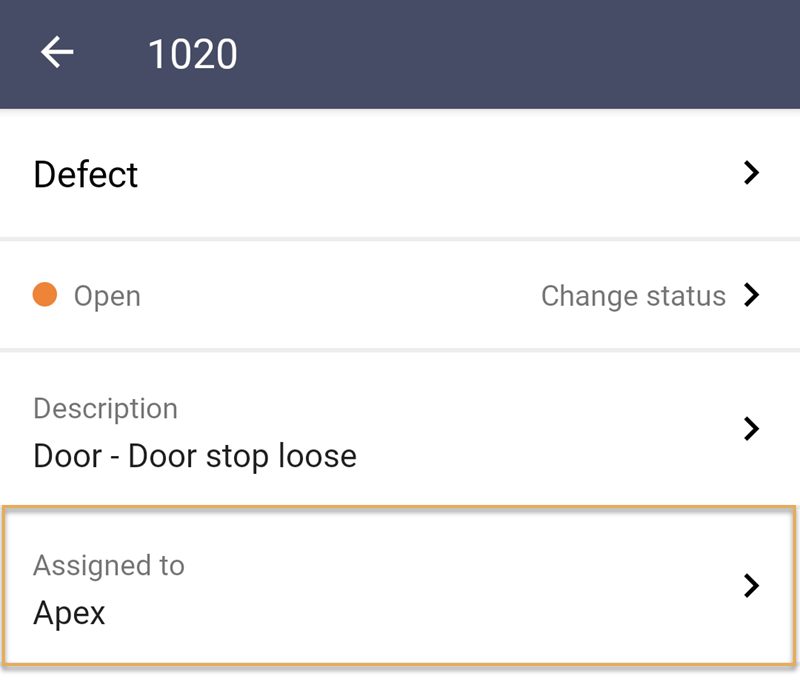Open assignee list via Assigned to chevron
Screen dimensions: 800x693
coord(751,585)
